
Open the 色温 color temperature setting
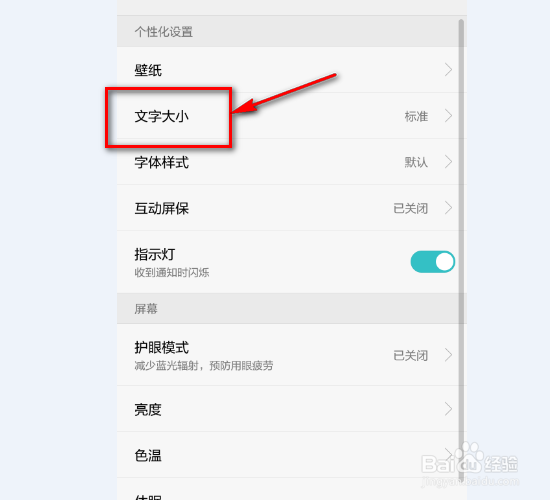(x=292, y=455)
